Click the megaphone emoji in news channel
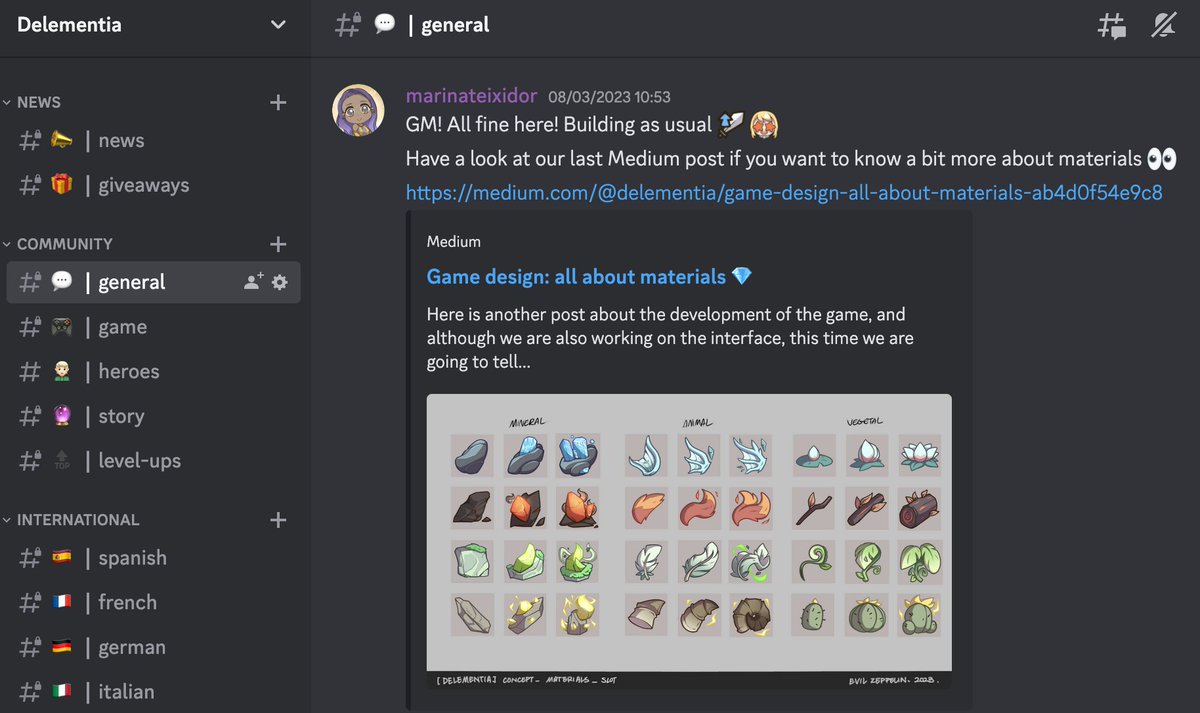1200x713 pixels. 62,141
